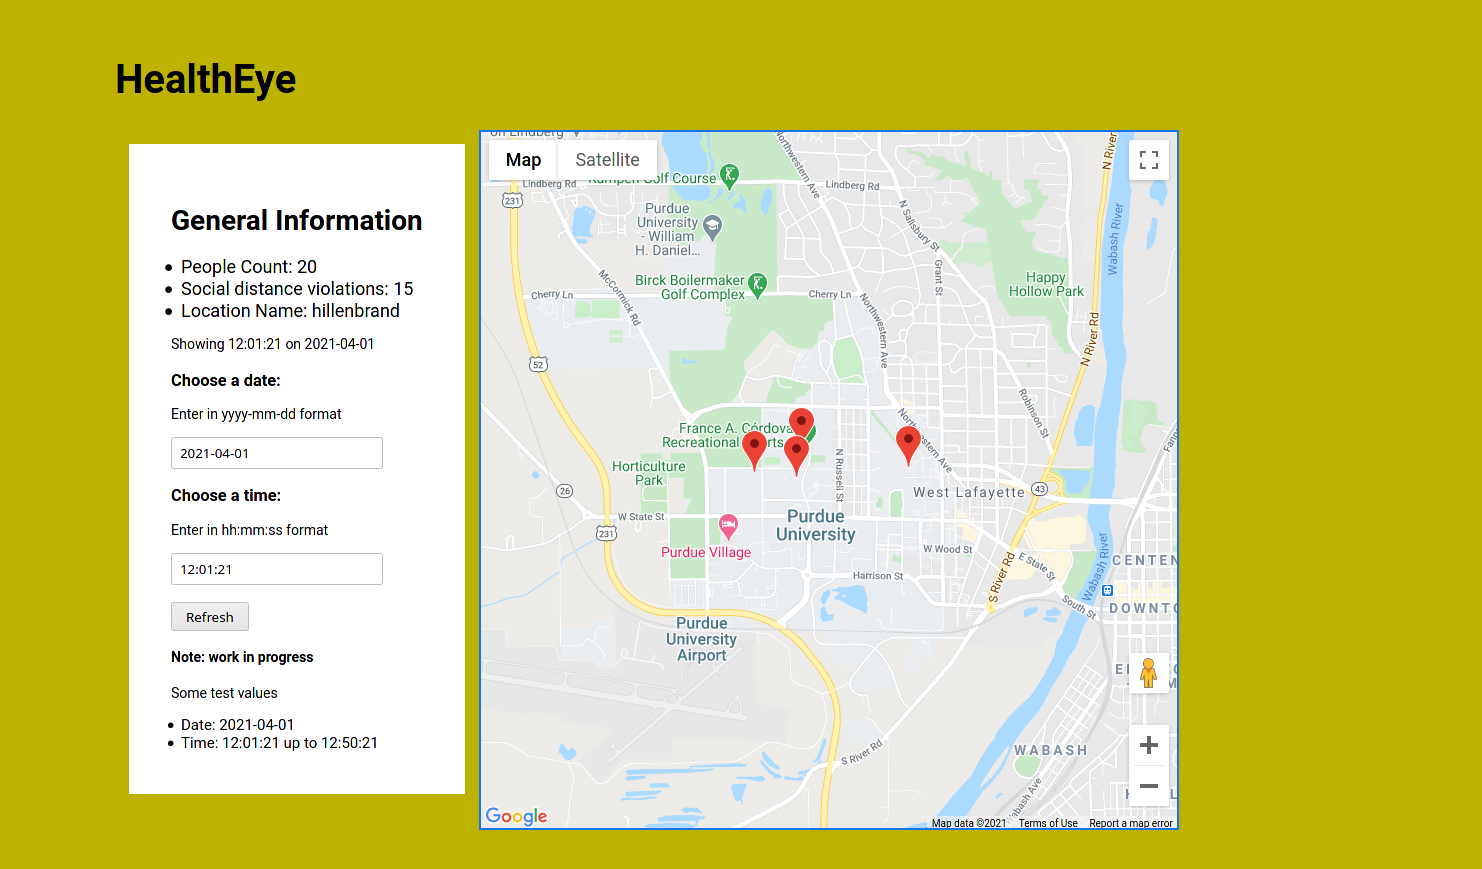
Task: Click the Purdue Village map label
Action: (706, 552)
